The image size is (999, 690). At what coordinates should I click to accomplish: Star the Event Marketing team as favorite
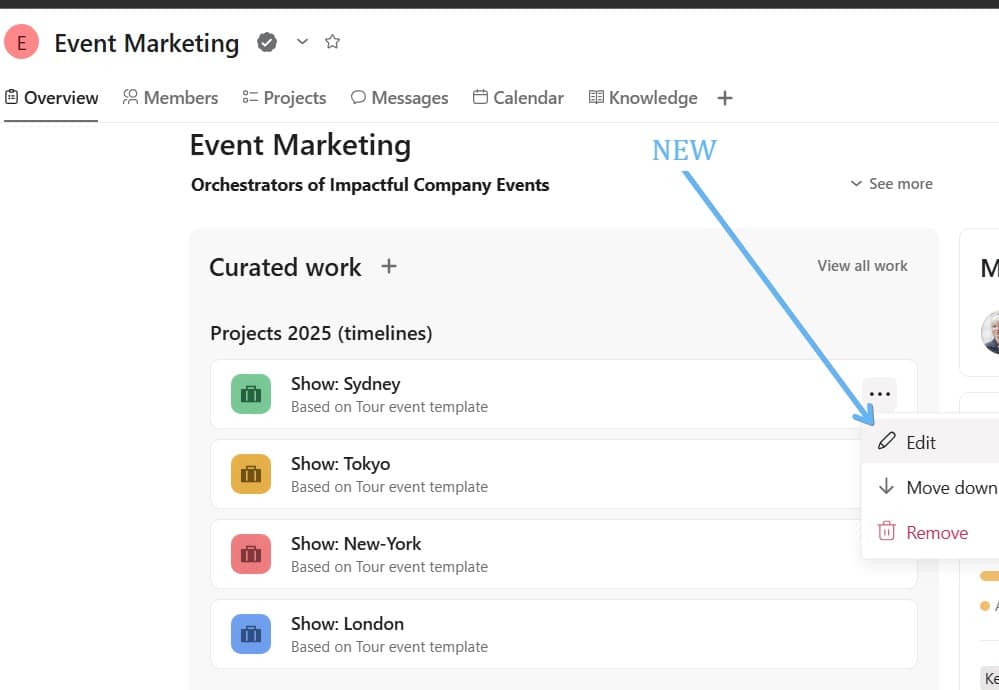[x=333, y=42]
